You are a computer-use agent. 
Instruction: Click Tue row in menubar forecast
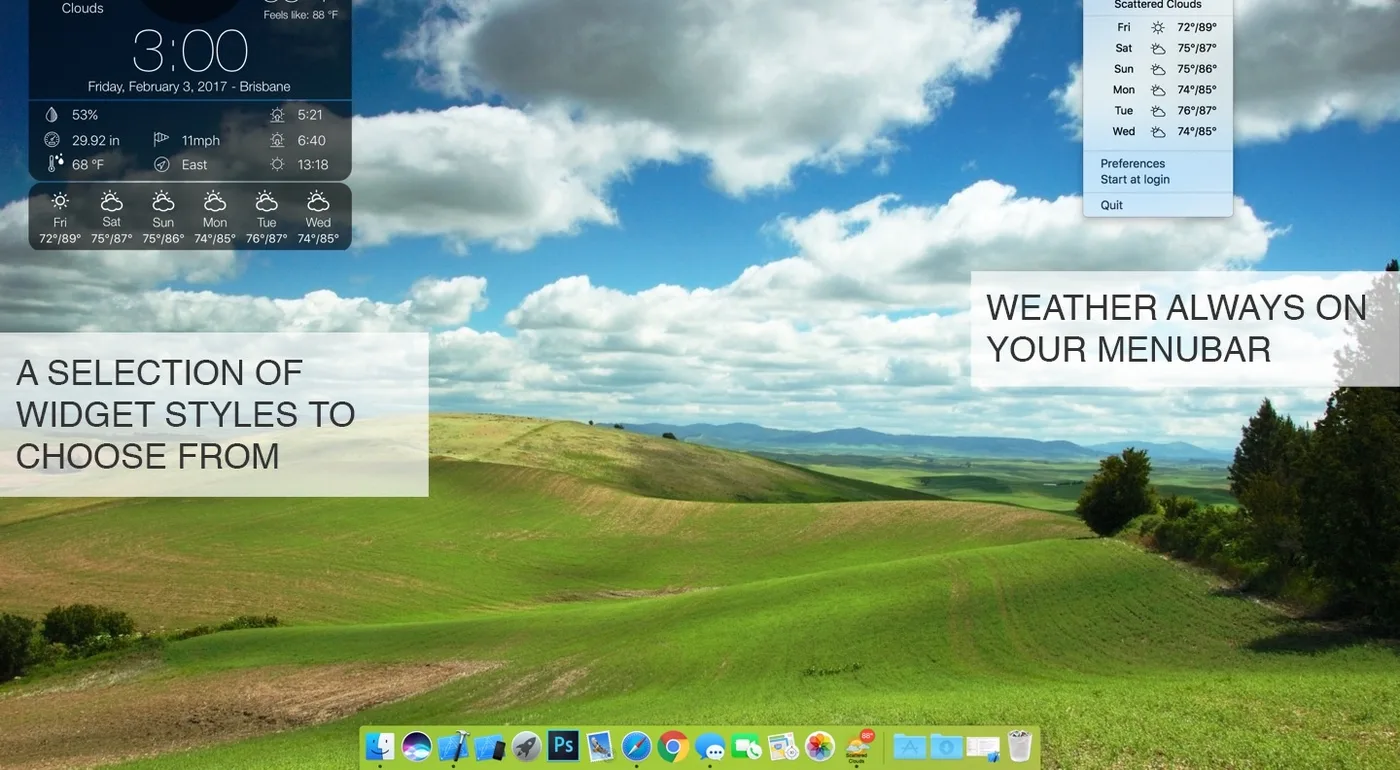tap(1158, 111)
